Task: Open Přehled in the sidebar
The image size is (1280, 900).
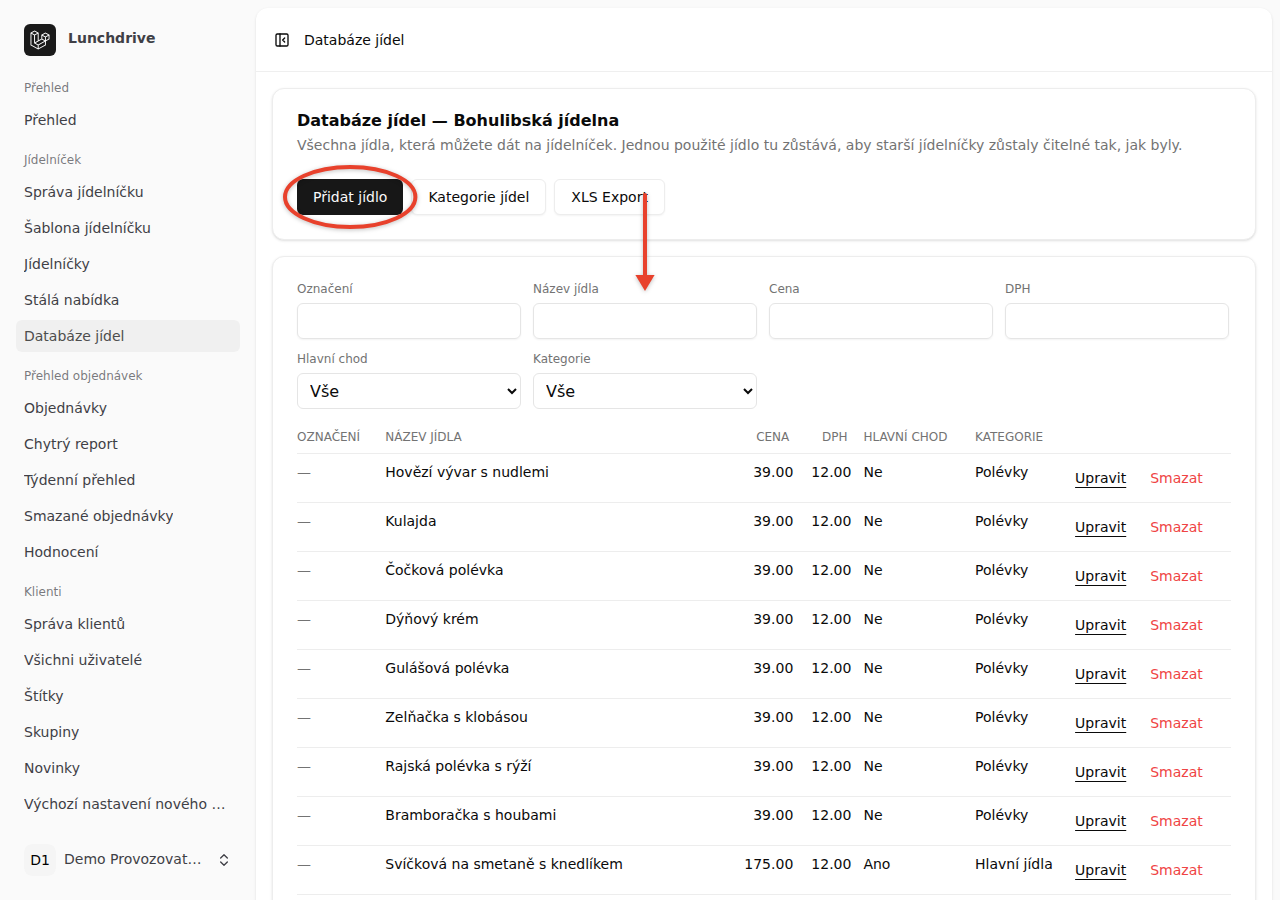Action: click(128, 120)
